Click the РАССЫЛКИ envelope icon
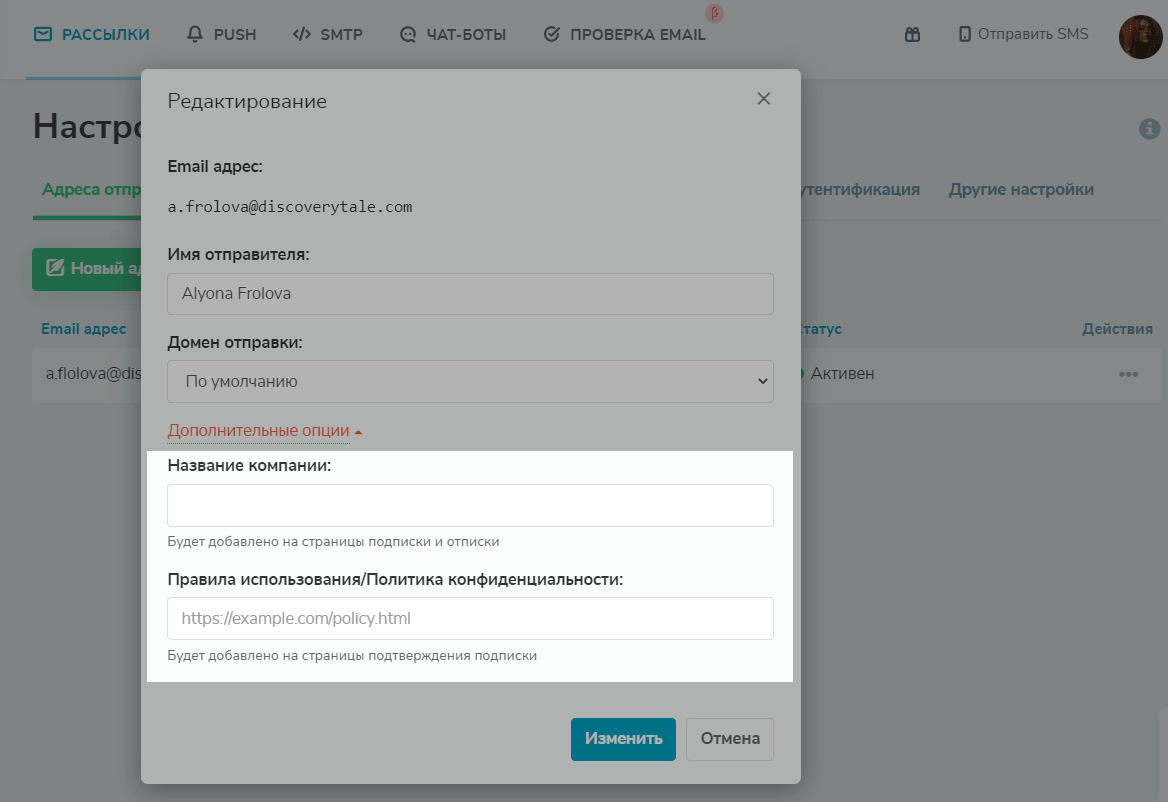This screenshot has width=1168, height=802. click(42, 35)
